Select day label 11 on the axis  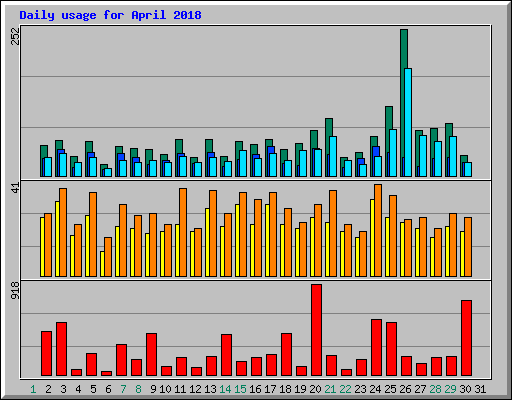click(x=180, y=389)
